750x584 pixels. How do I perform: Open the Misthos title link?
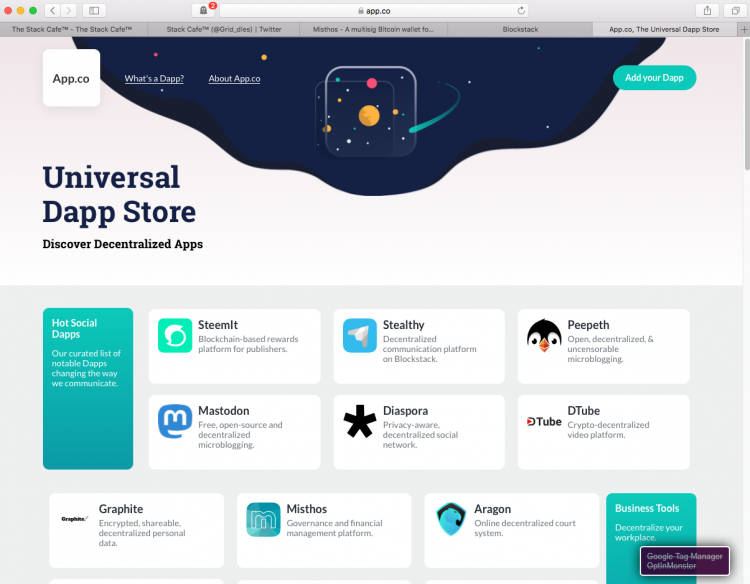point(307,509)
